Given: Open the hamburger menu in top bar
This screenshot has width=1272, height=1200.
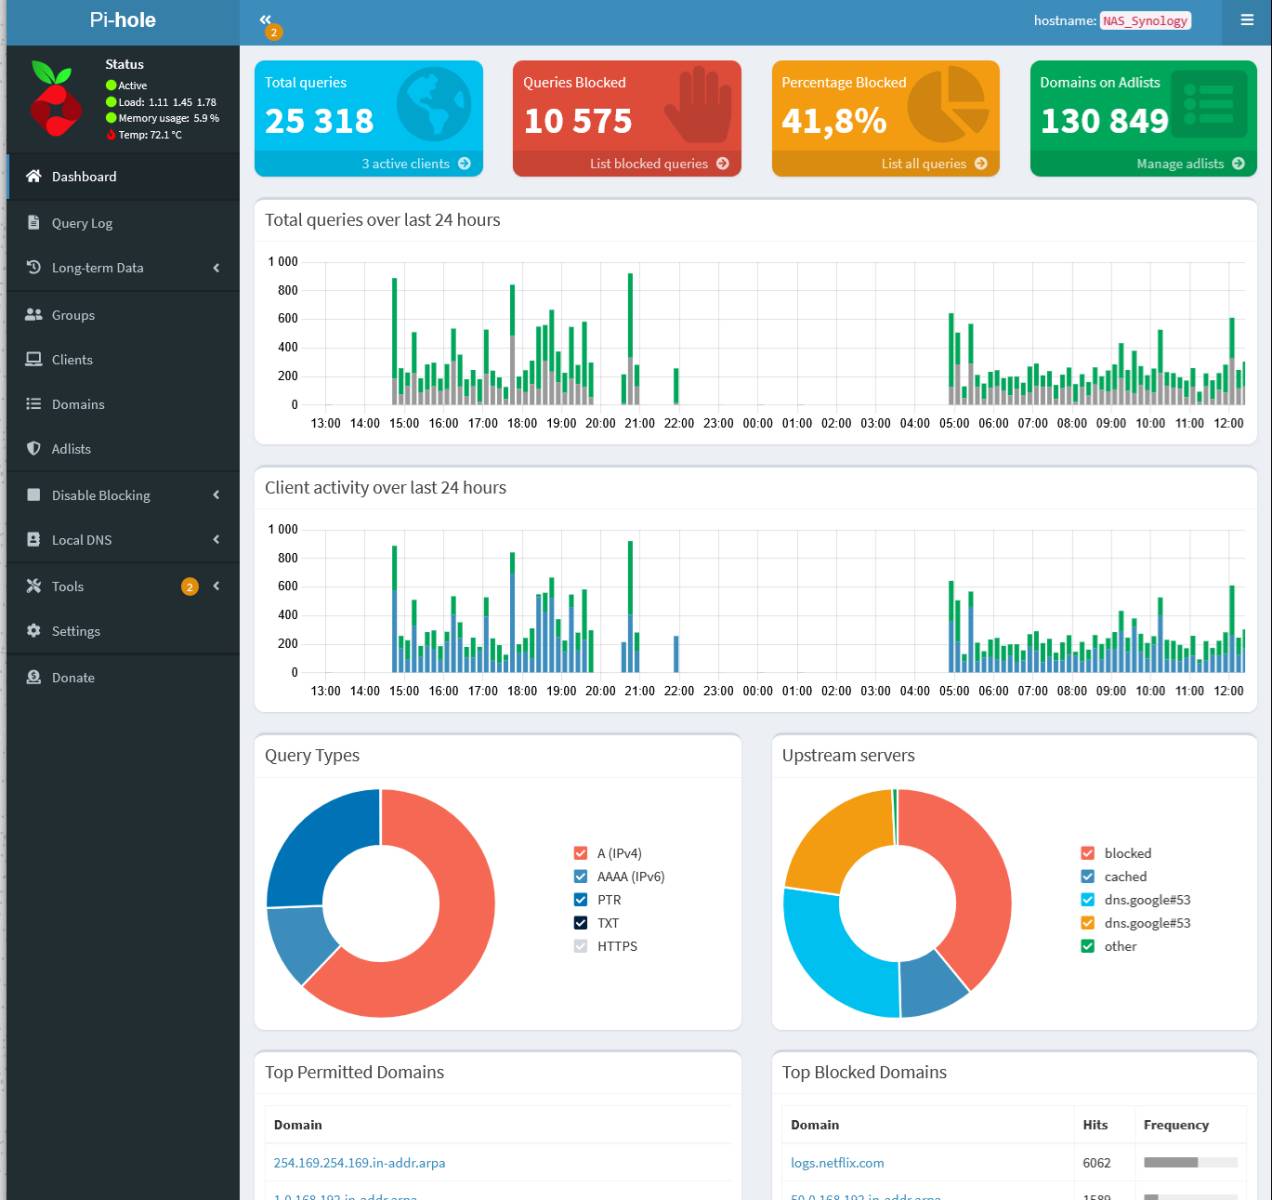Looking at the screenshot, I should click(1247, 20).
